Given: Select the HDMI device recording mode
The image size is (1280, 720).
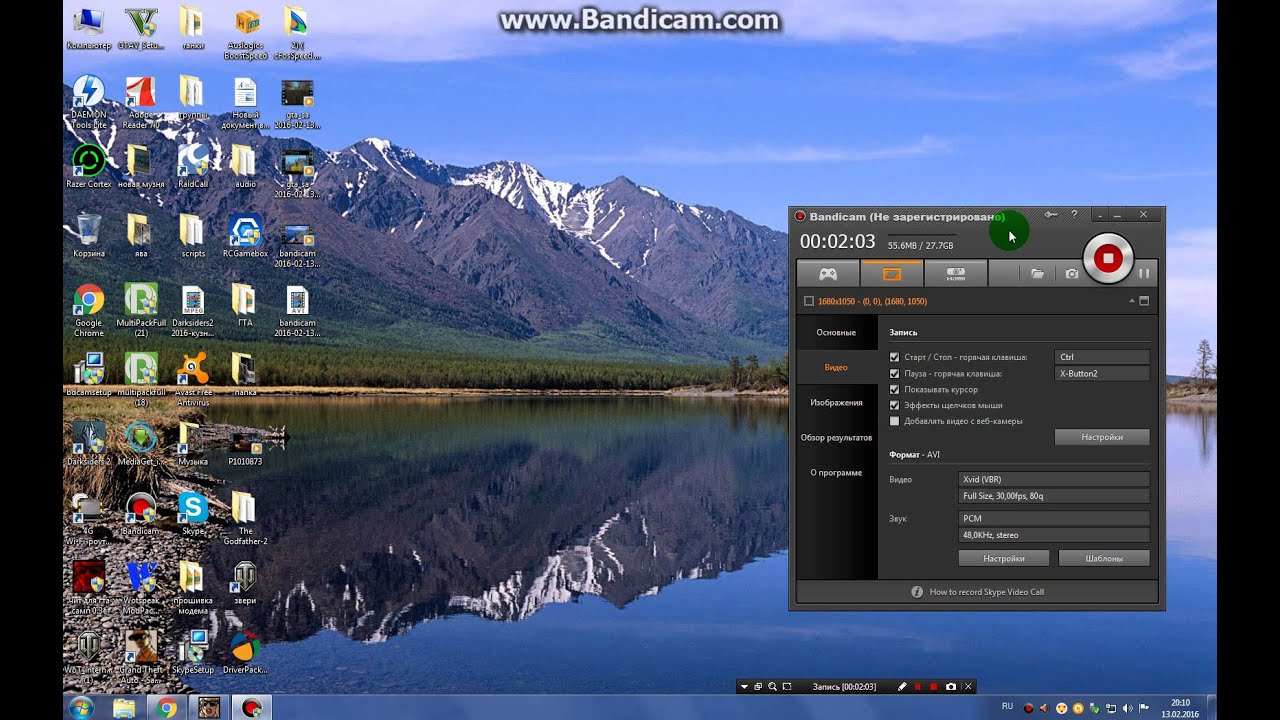Looking at the screenshot, I should click(x=956, y=273).
